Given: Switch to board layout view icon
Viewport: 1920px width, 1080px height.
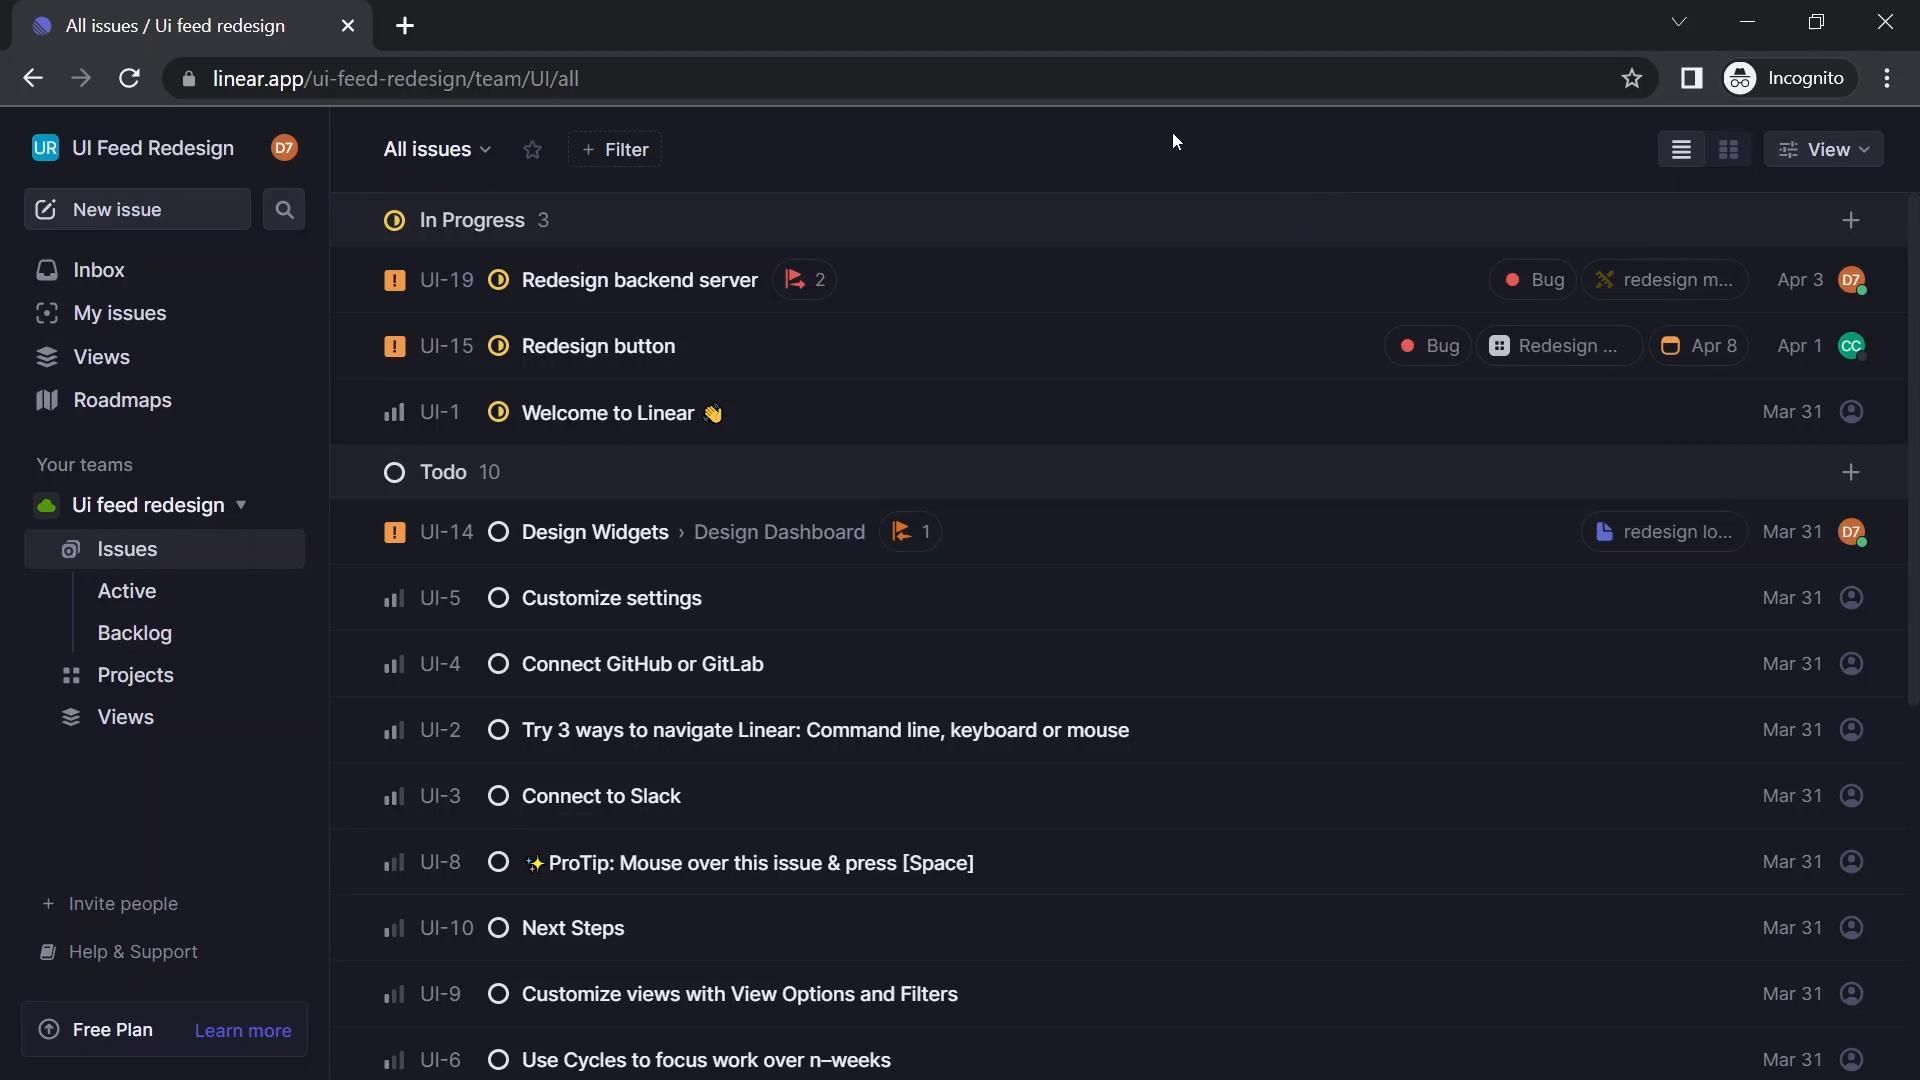Looking at the screenshot, I should pos(1728,150).
